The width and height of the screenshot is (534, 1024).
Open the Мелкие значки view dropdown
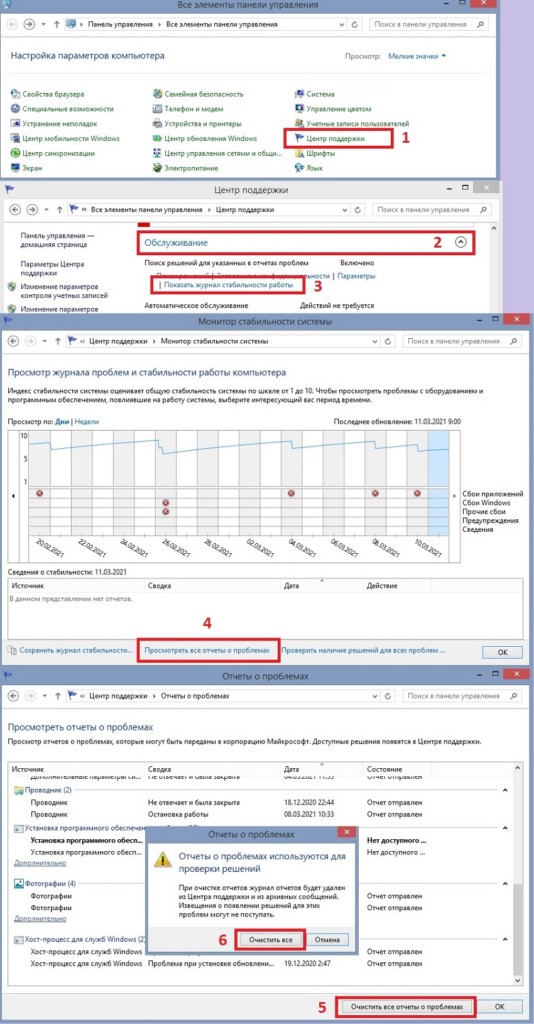click(416, 56)
